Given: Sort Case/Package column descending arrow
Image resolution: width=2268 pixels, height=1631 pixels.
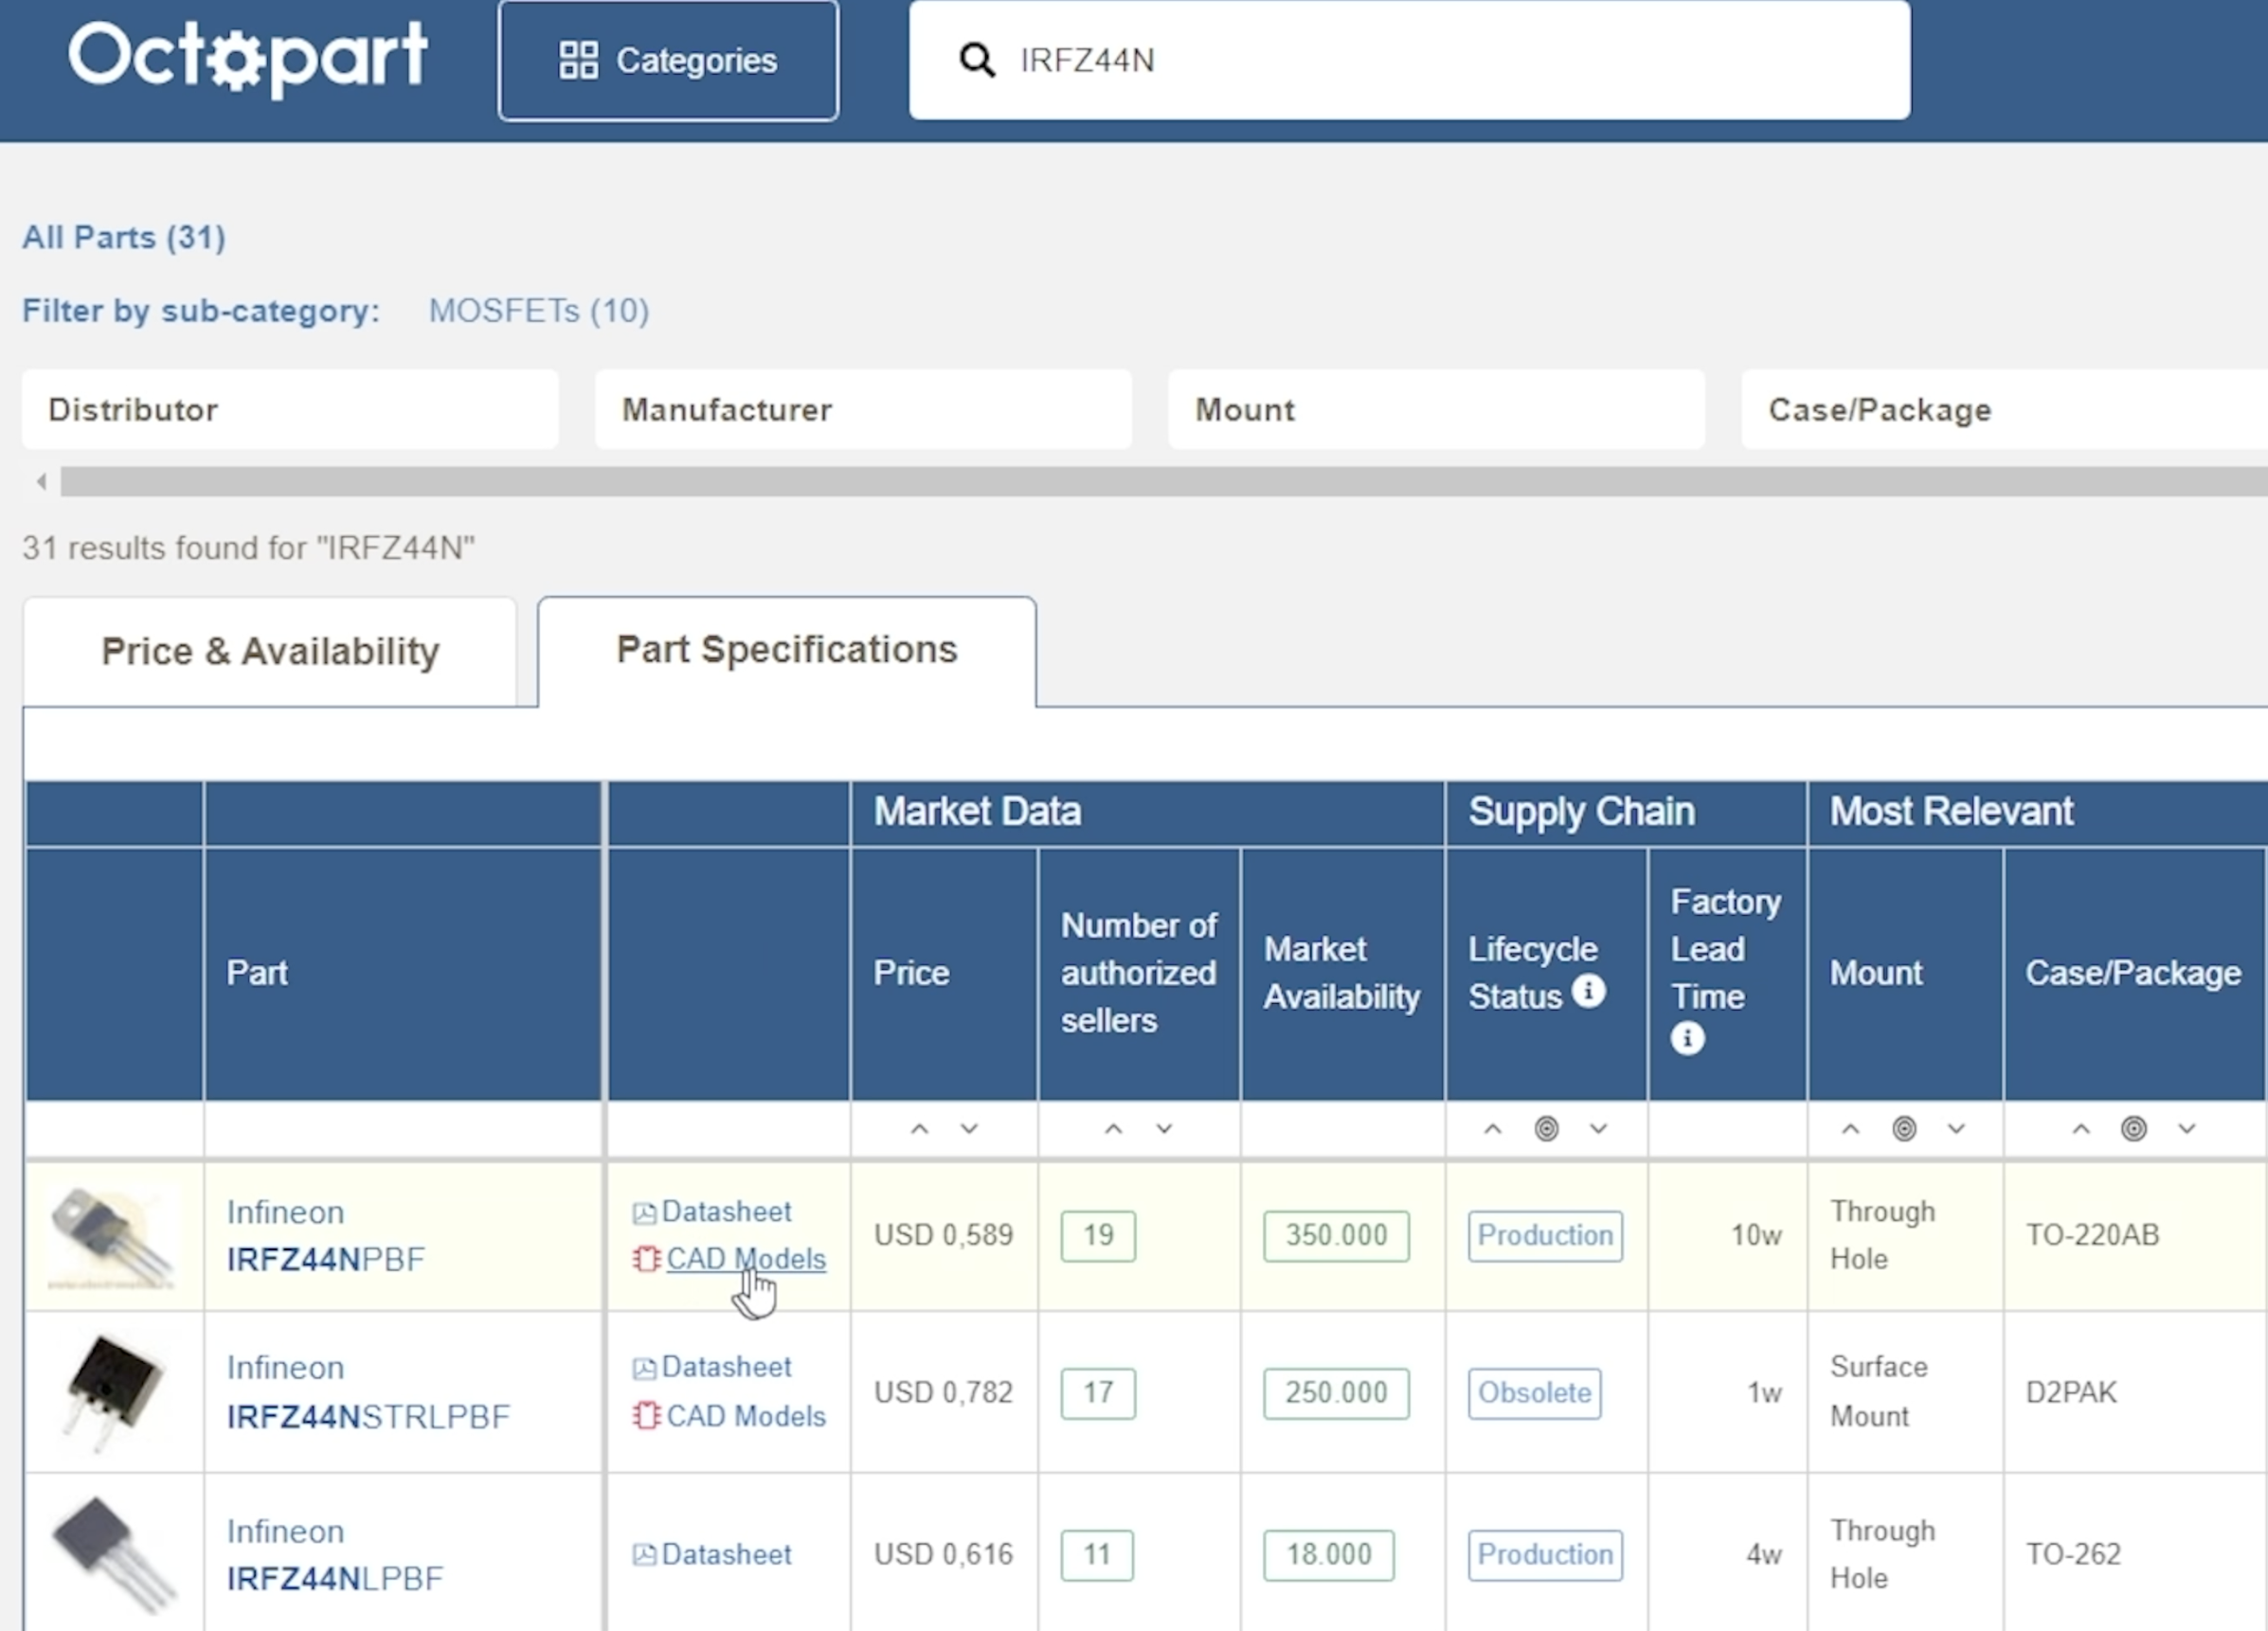Looking at the screenshot, I should (x=2187, y=1129).
